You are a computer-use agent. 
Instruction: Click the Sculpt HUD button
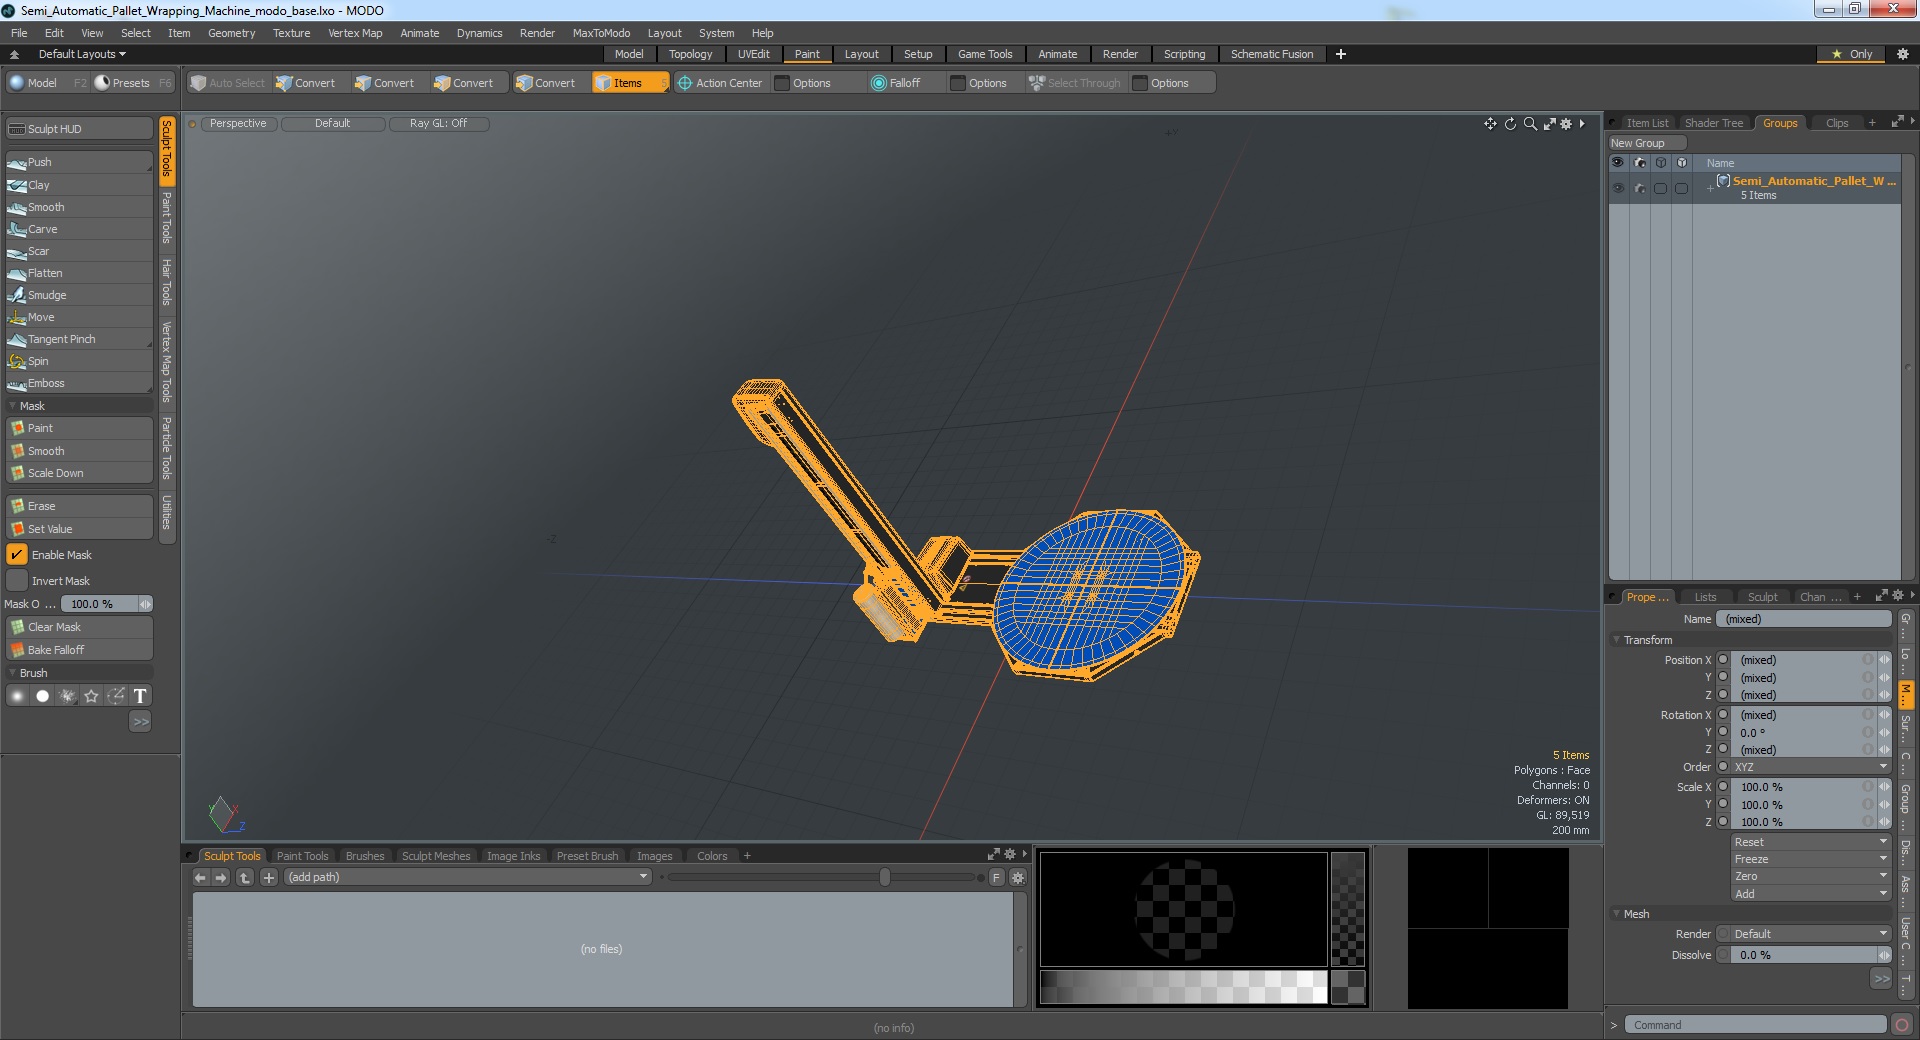(x=78, y=129)
